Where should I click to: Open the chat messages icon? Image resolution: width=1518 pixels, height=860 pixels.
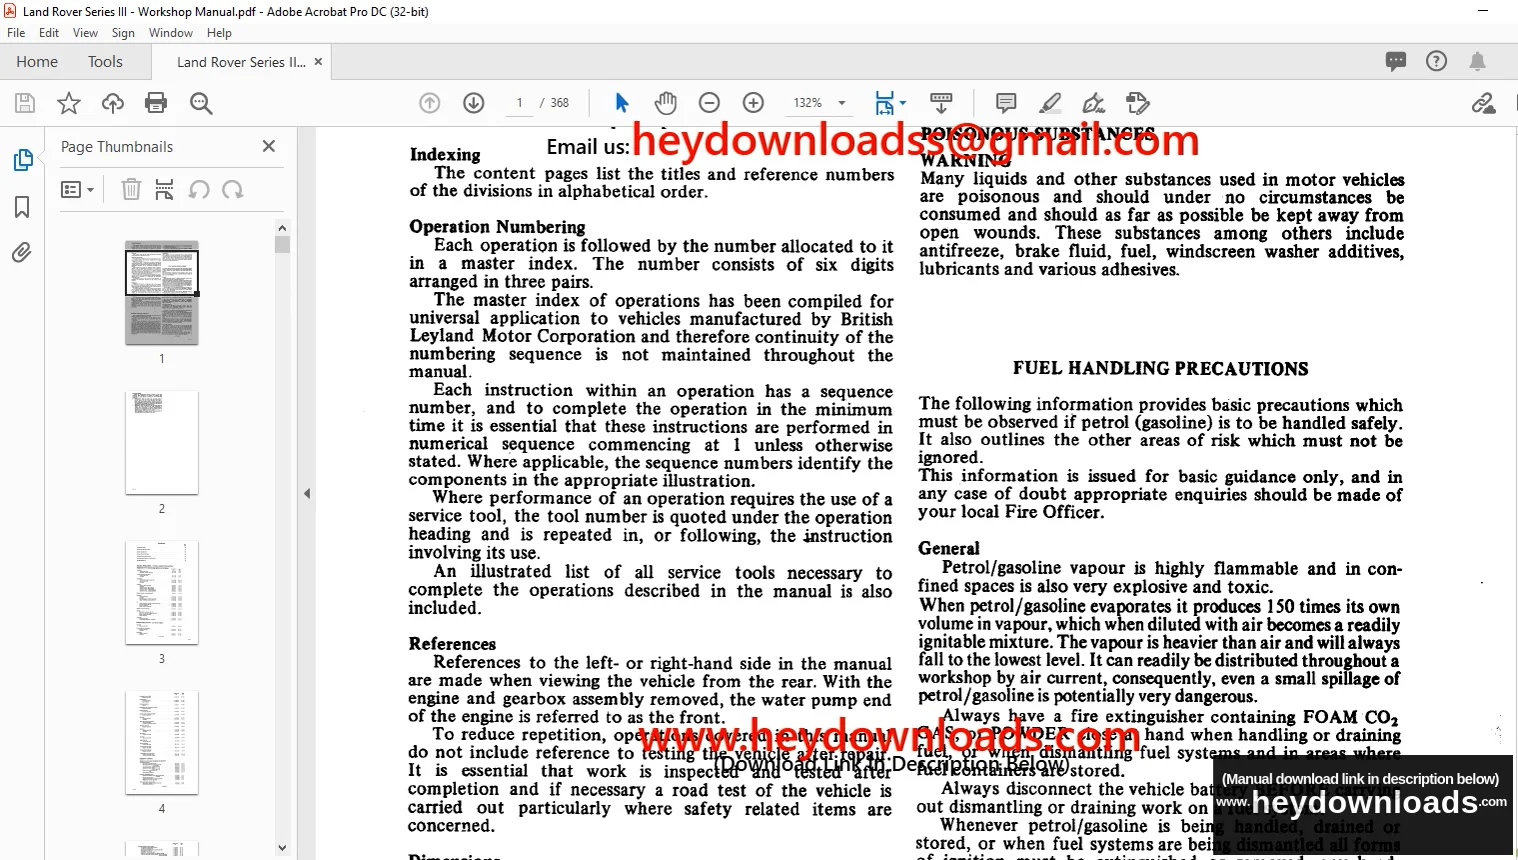[x=1396, y=61]
